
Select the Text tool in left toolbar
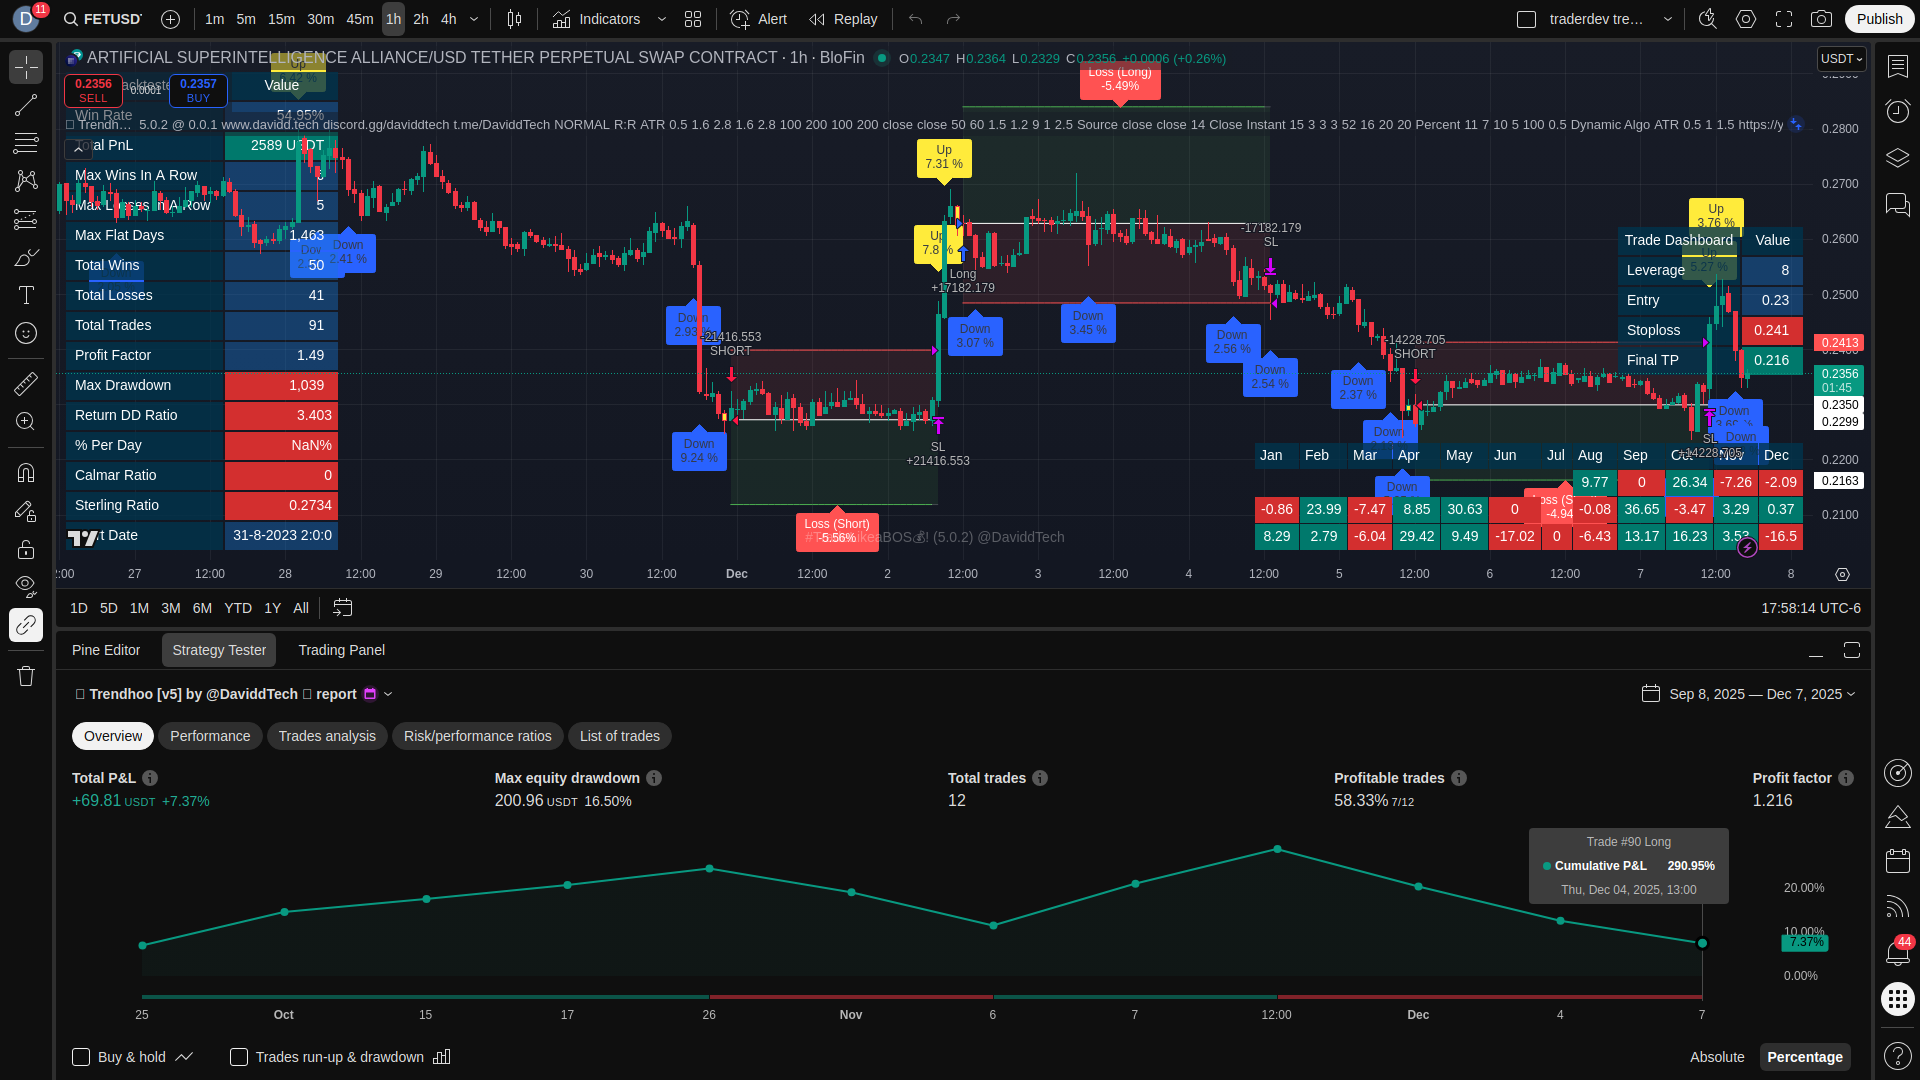tap(26, 295)
